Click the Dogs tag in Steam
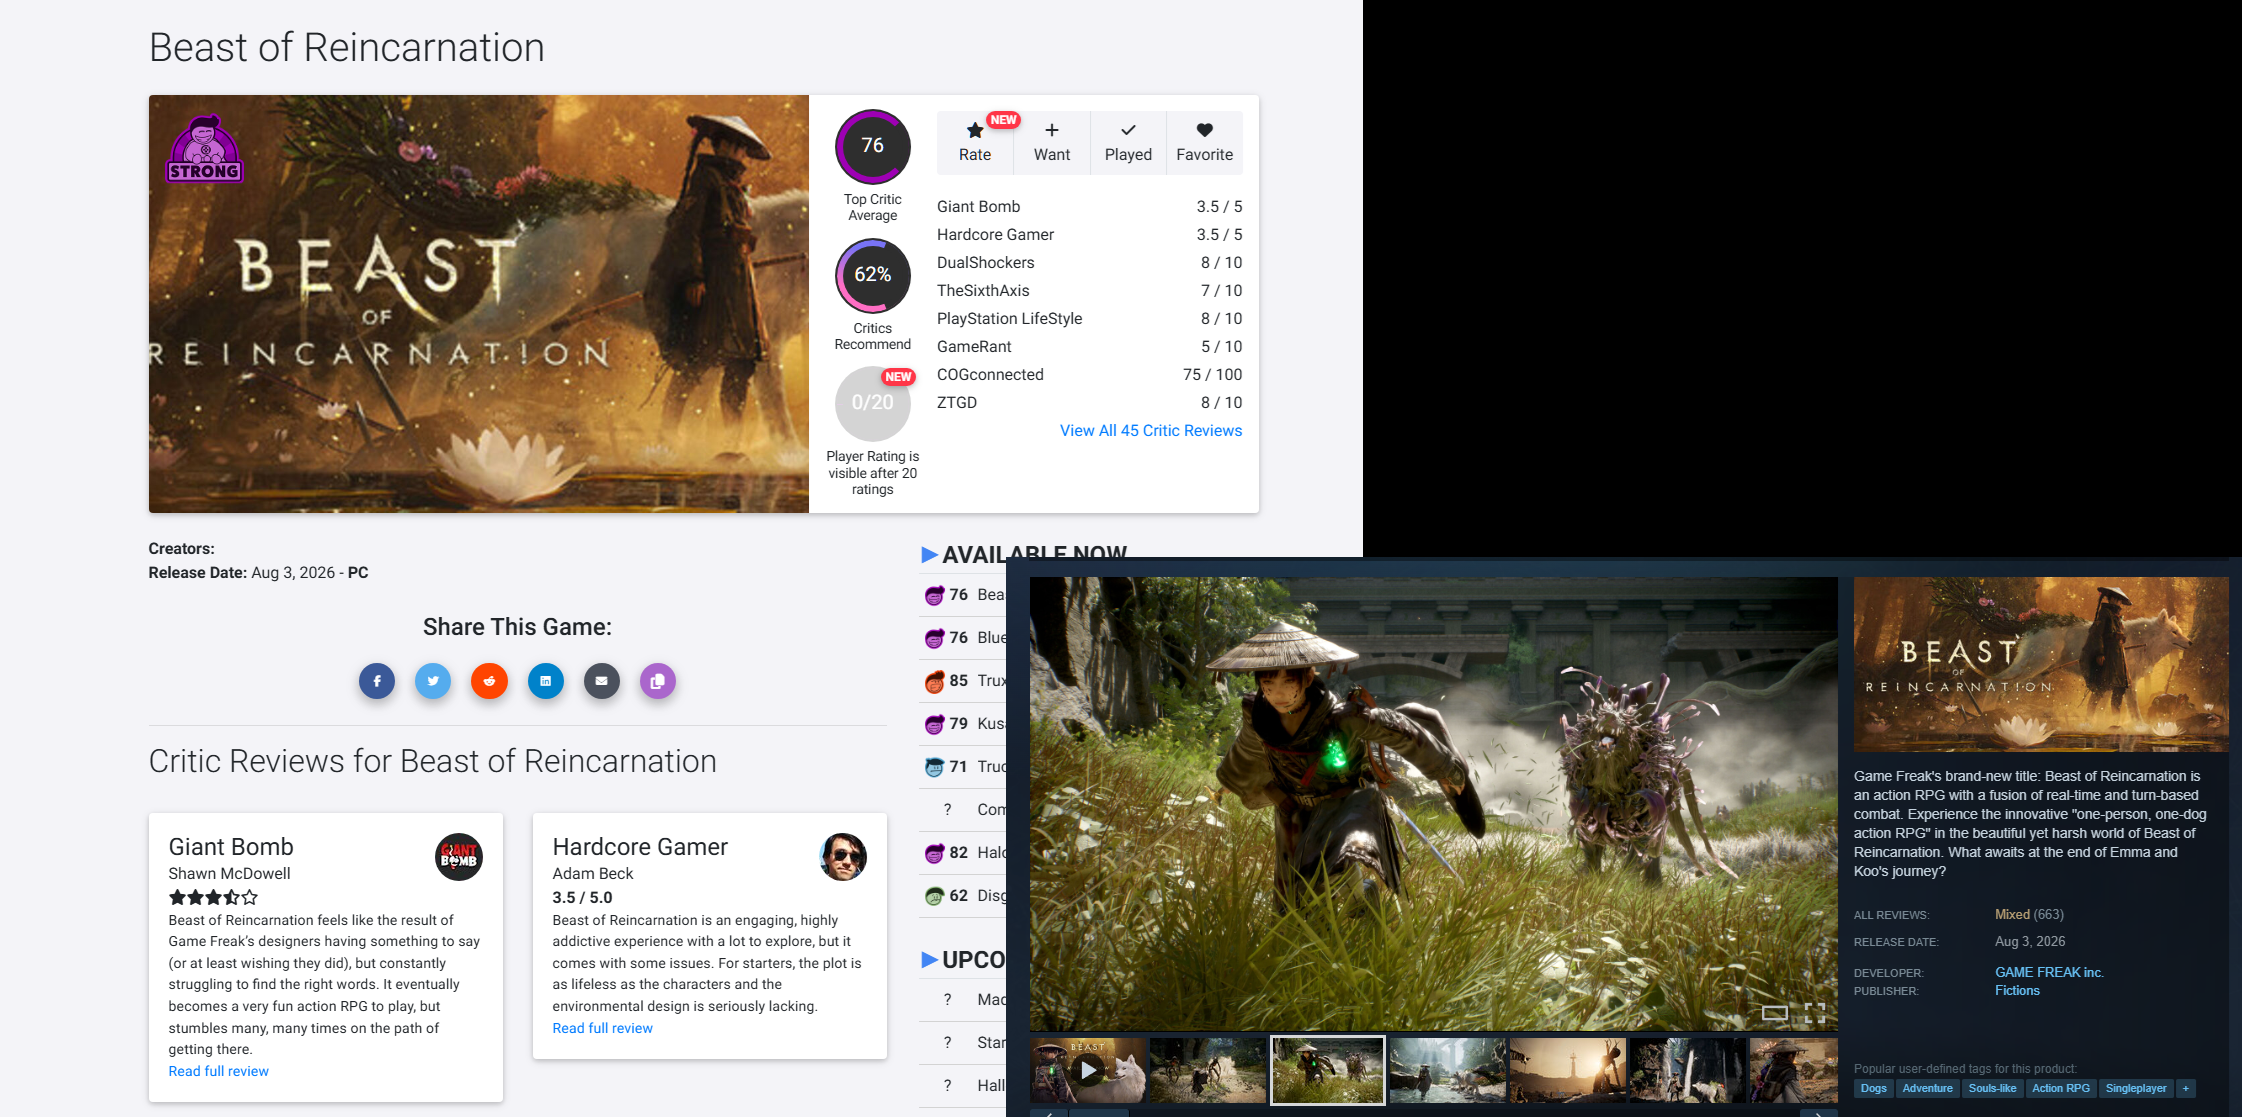The height and width of the screenshot is (1117, 2242). click(1874, 1089)
